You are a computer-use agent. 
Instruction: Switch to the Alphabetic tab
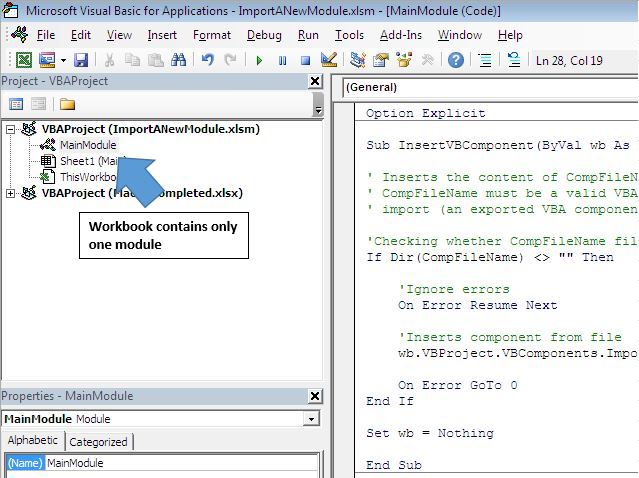(x=33, y=440)
